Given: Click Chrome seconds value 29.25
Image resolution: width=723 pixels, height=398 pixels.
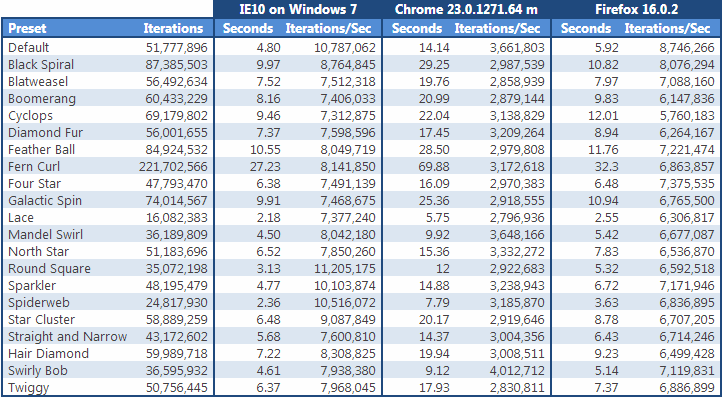Looking at the screenshot, I should (x=434, y=65).
